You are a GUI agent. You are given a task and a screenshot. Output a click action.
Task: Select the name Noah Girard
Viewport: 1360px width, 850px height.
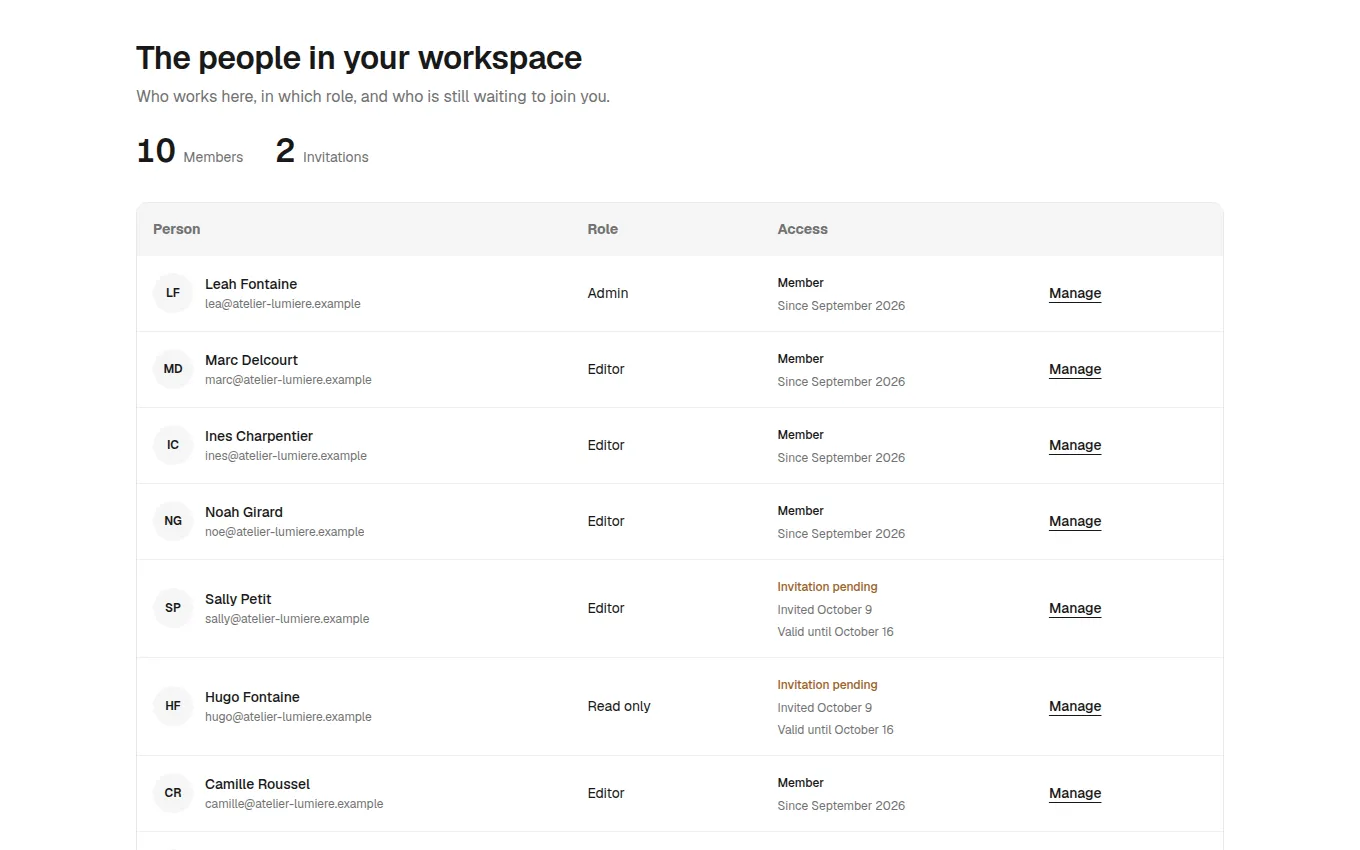coord(244,512)
